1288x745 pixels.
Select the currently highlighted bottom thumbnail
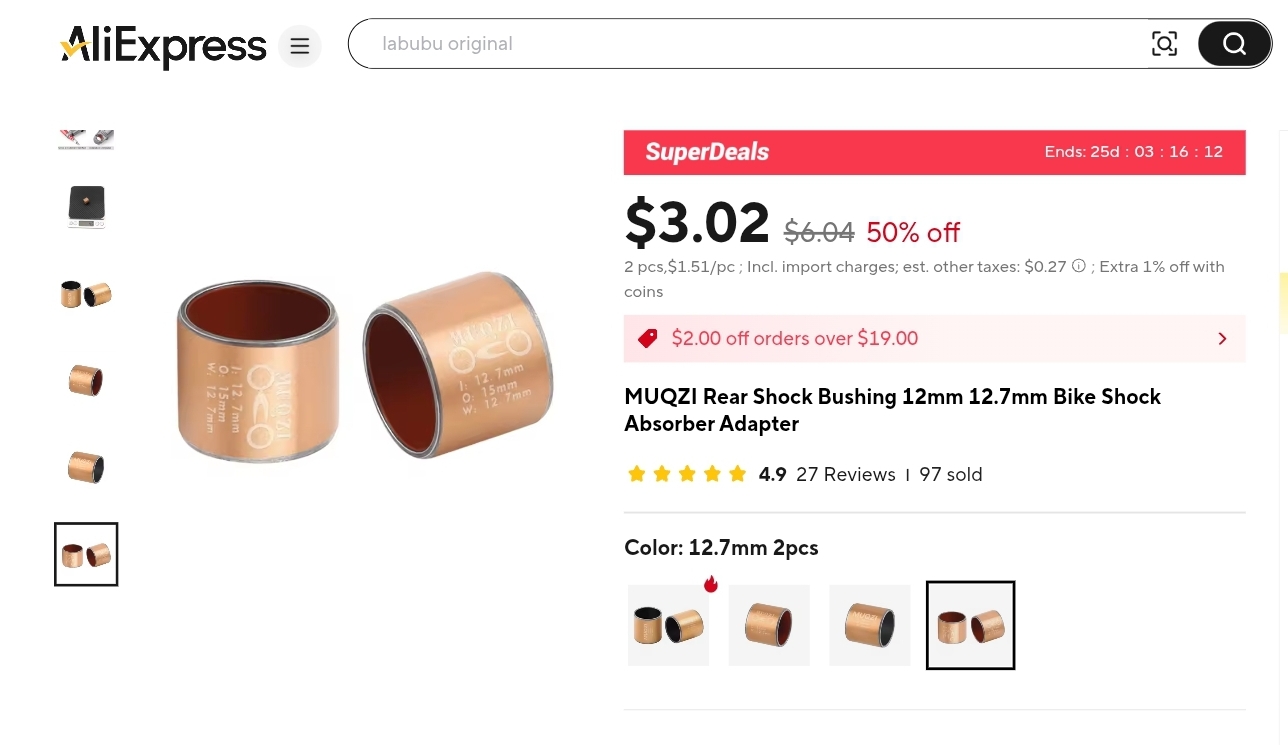(86, 554)
